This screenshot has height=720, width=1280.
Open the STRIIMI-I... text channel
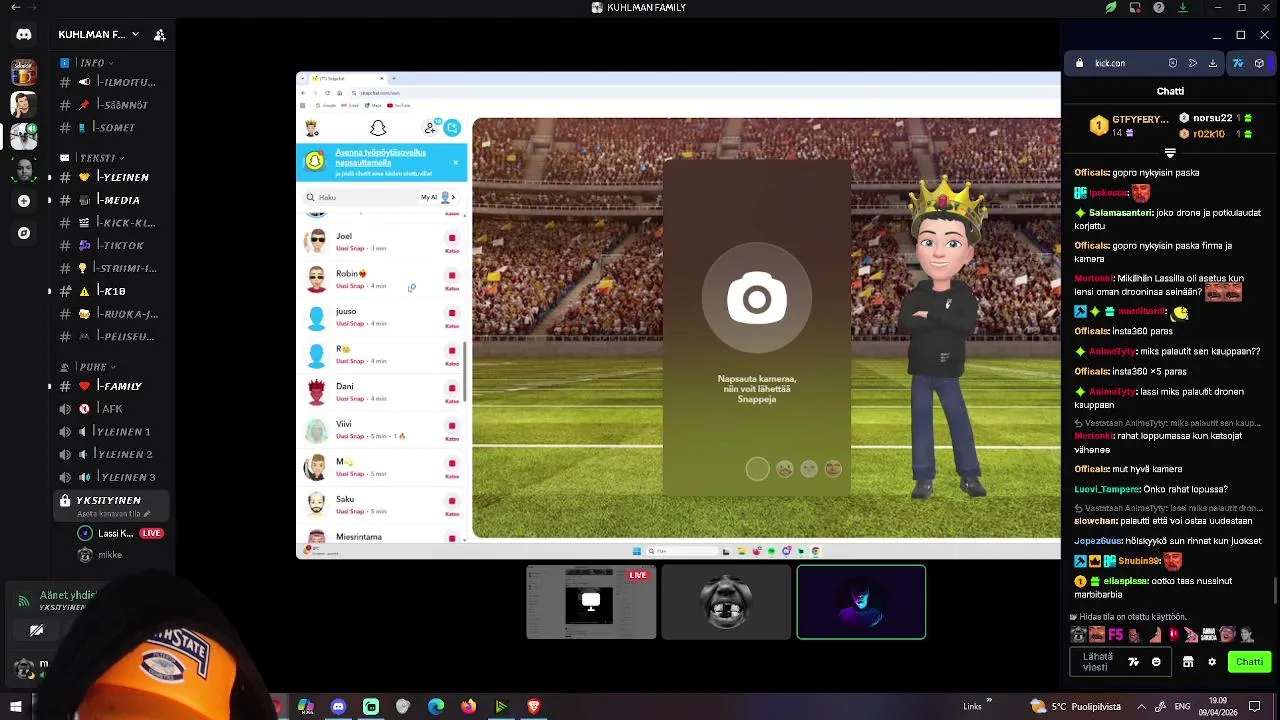(112, 268)
